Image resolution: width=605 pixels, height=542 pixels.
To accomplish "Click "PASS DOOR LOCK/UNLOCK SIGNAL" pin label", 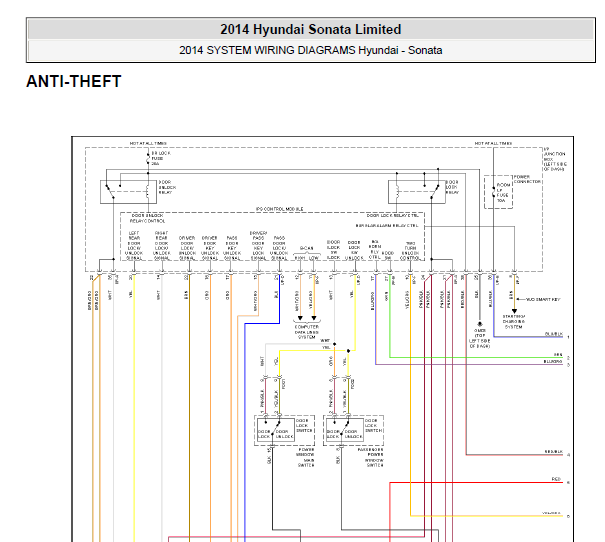I will [279, 248].
